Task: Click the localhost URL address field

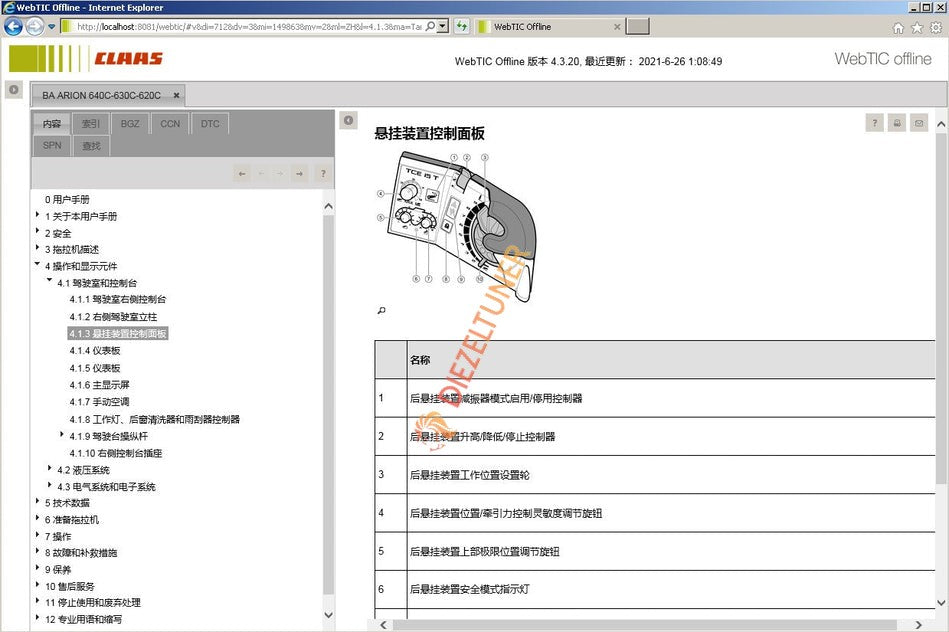Action: [x=249, y=27]
